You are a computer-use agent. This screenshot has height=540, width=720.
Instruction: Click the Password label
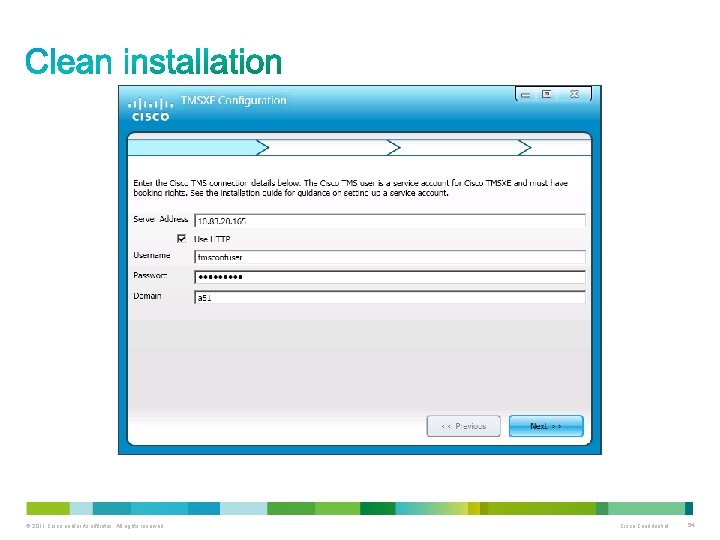click(x=150, y=276)
